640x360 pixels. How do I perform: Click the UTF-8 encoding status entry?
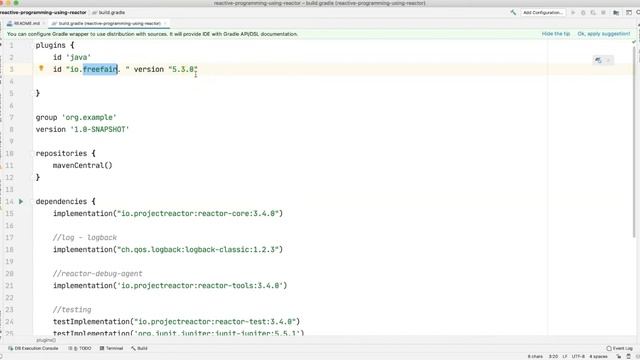[578, 357]
